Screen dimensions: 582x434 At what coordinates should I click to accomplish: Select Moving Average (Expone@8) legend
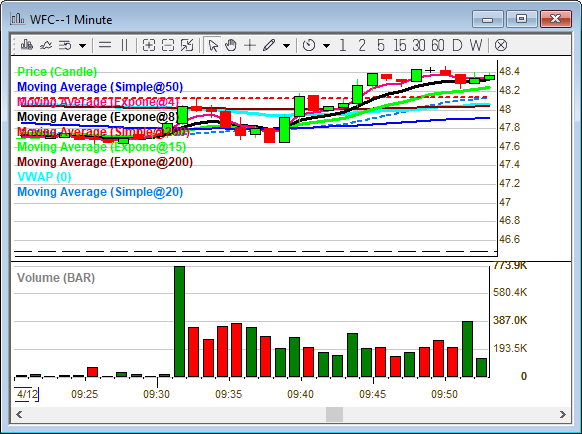(x=98, y=117)
